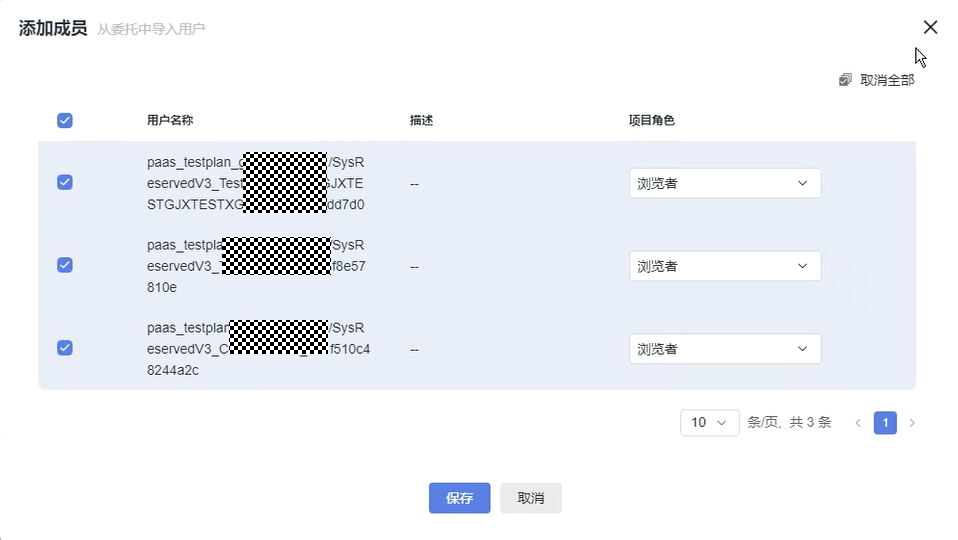The width and height of the screenshot is (958, 540).
Task: Click the 取消 cancel button
Action: (x=530, y=498)
